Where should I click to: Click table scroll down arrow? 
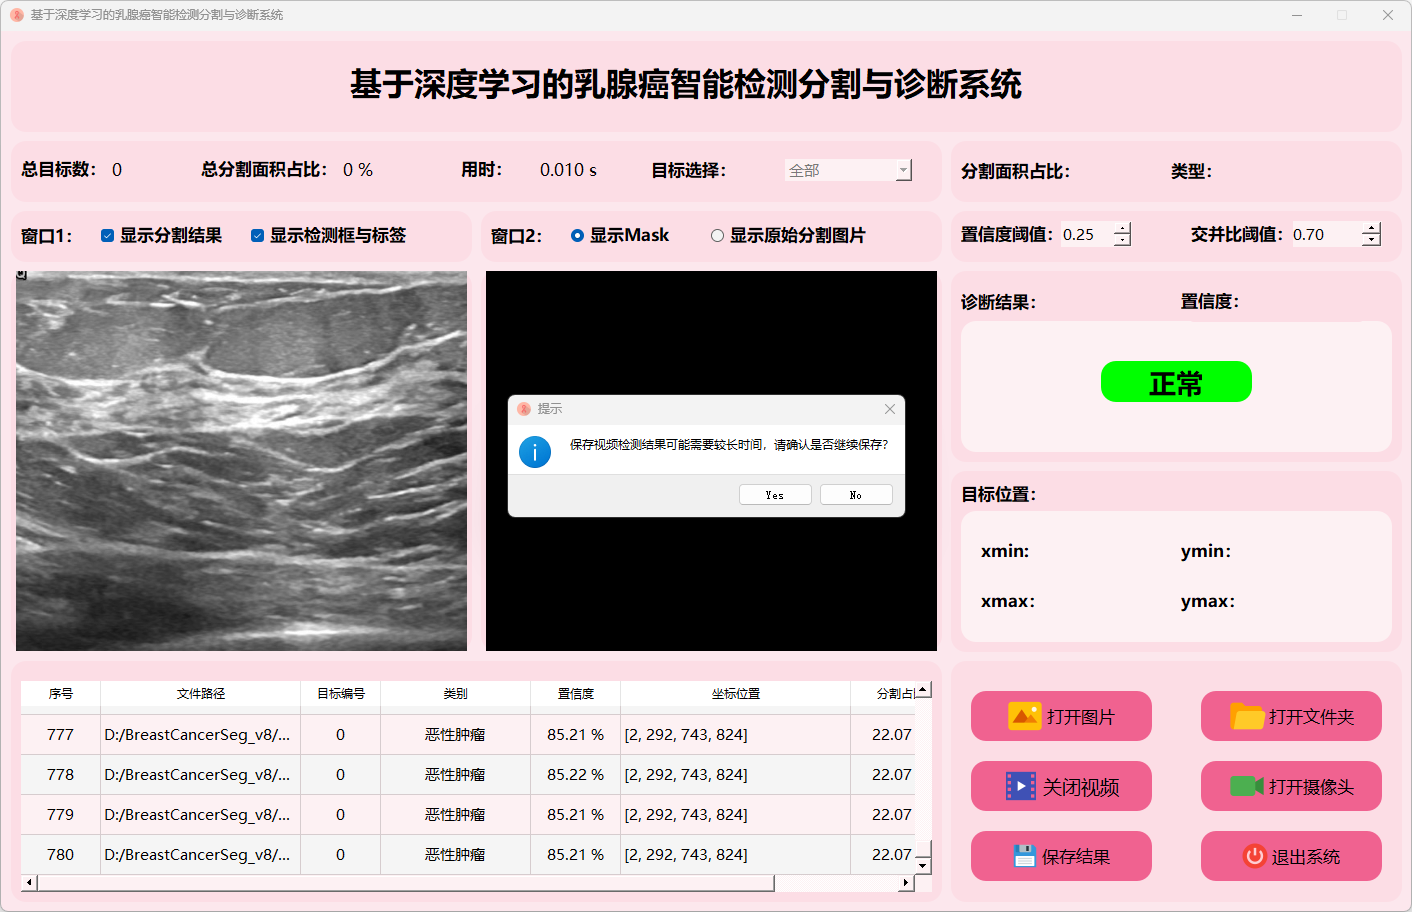click(x=923, y=866)
